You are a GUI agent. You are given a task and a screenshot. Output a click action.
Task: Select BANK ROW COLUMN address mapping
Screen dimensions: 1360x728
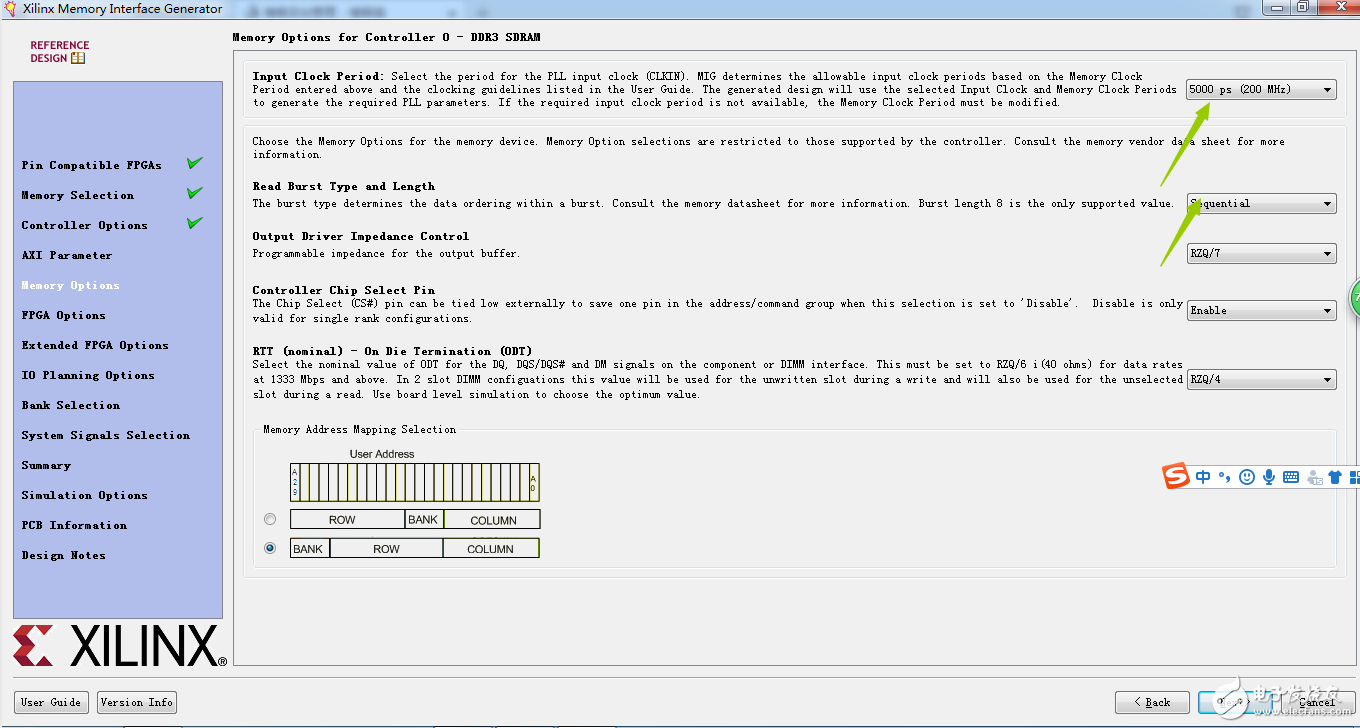point(270,548)
